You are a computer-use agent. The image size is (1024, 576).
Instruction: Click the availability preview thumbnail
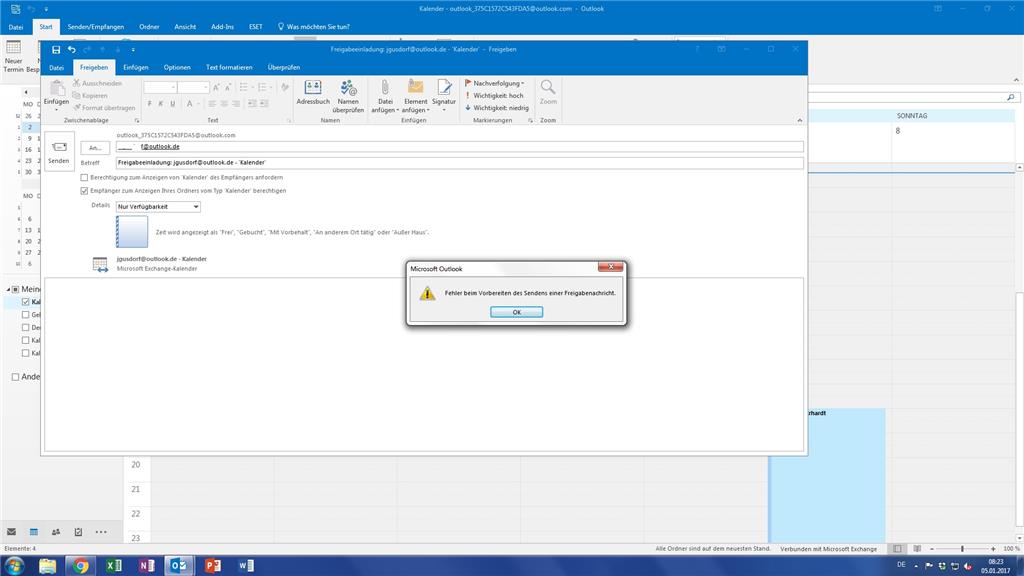coord(132,232)
